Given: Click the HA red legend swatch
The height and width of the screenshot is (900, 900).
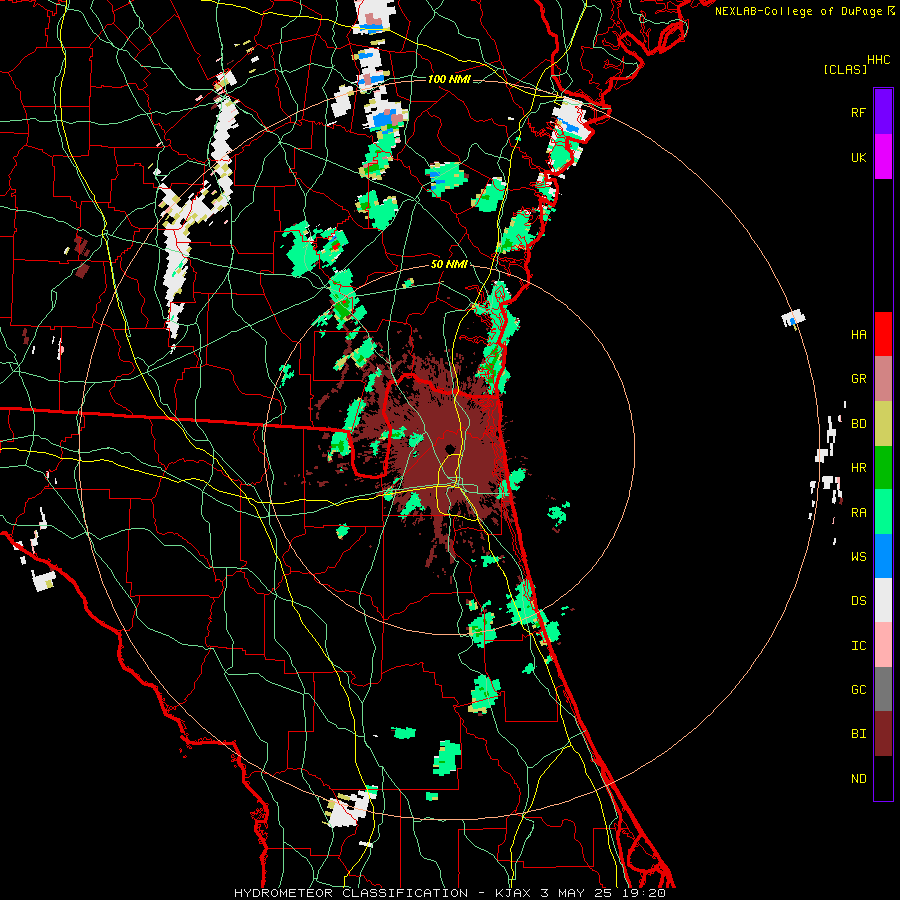Looking at the screenshot, I should click(883, 334).
